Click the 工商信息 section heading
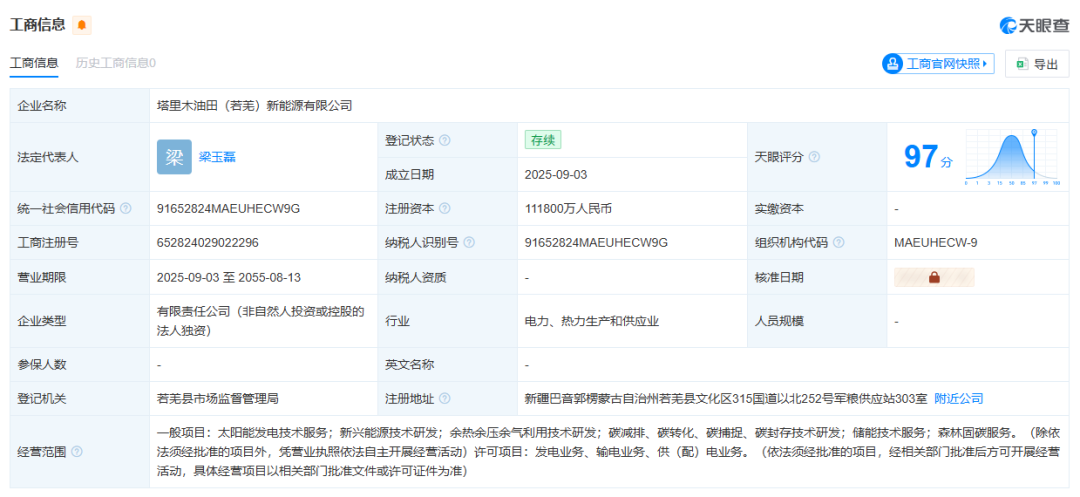 point(37,25)
